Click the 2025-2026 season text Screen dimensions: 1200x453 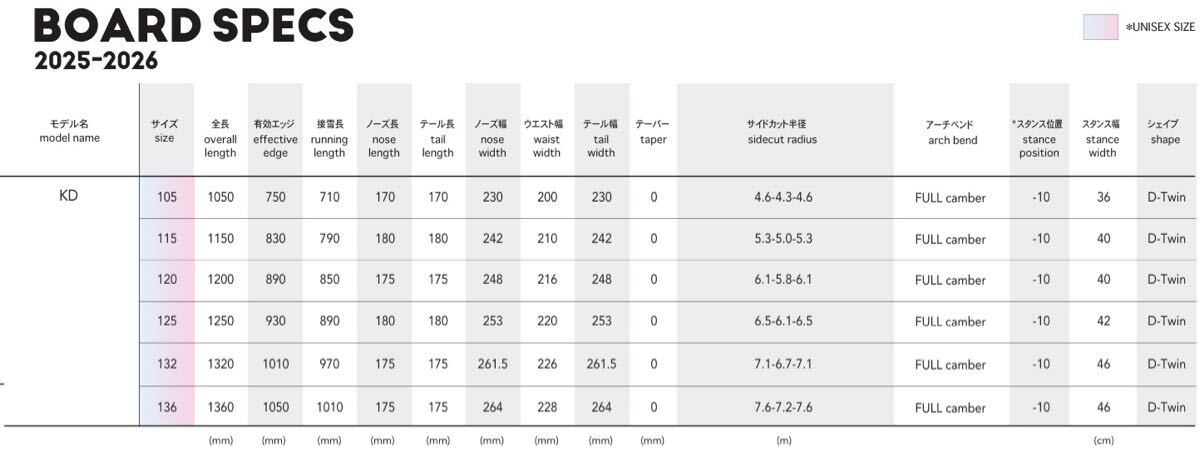(x=96, y=61)
